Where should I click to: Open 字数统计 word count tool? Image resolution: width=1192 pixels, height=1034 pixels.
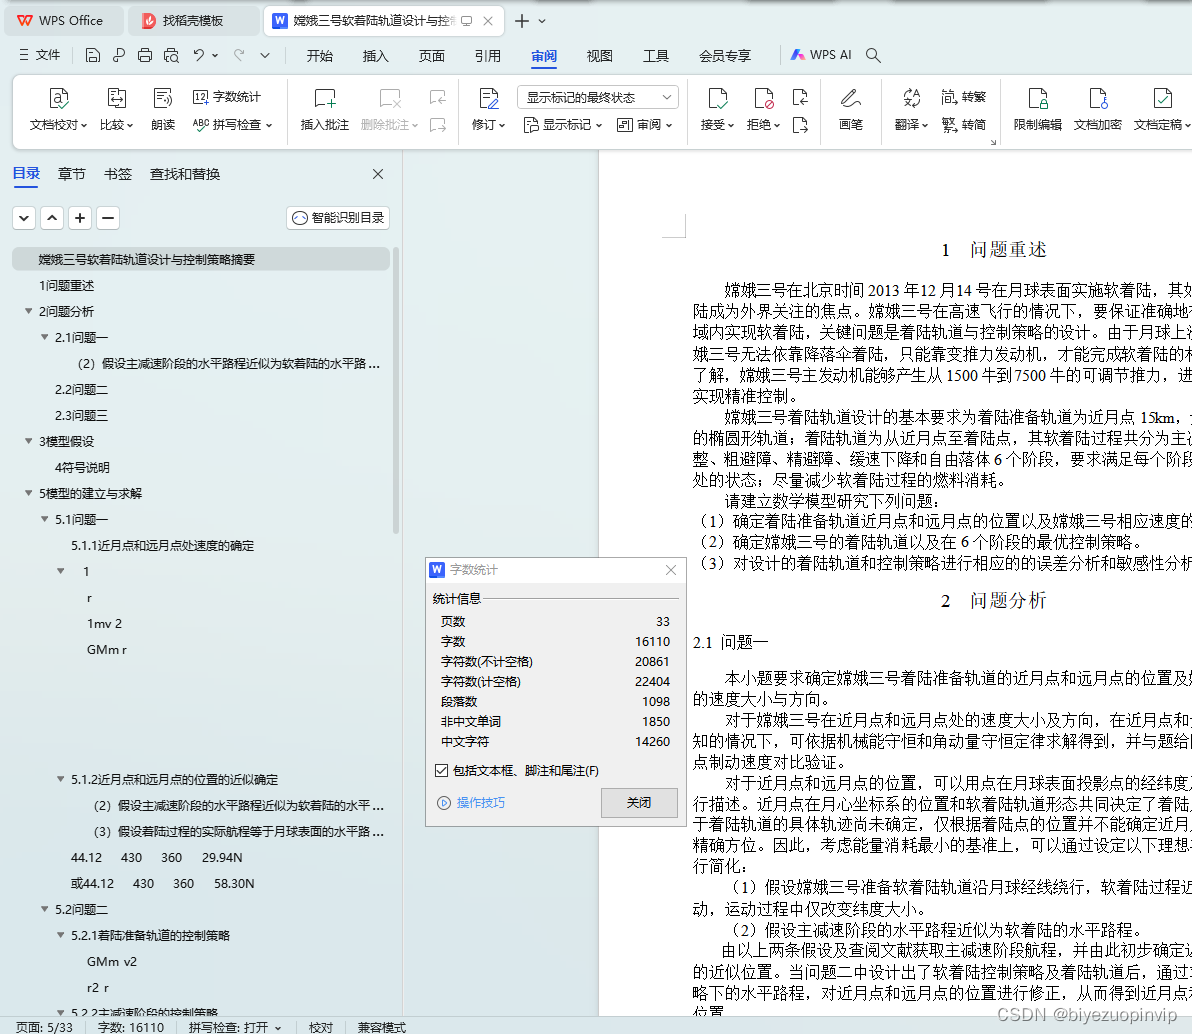pyautogui.click(x=227, y=97)
